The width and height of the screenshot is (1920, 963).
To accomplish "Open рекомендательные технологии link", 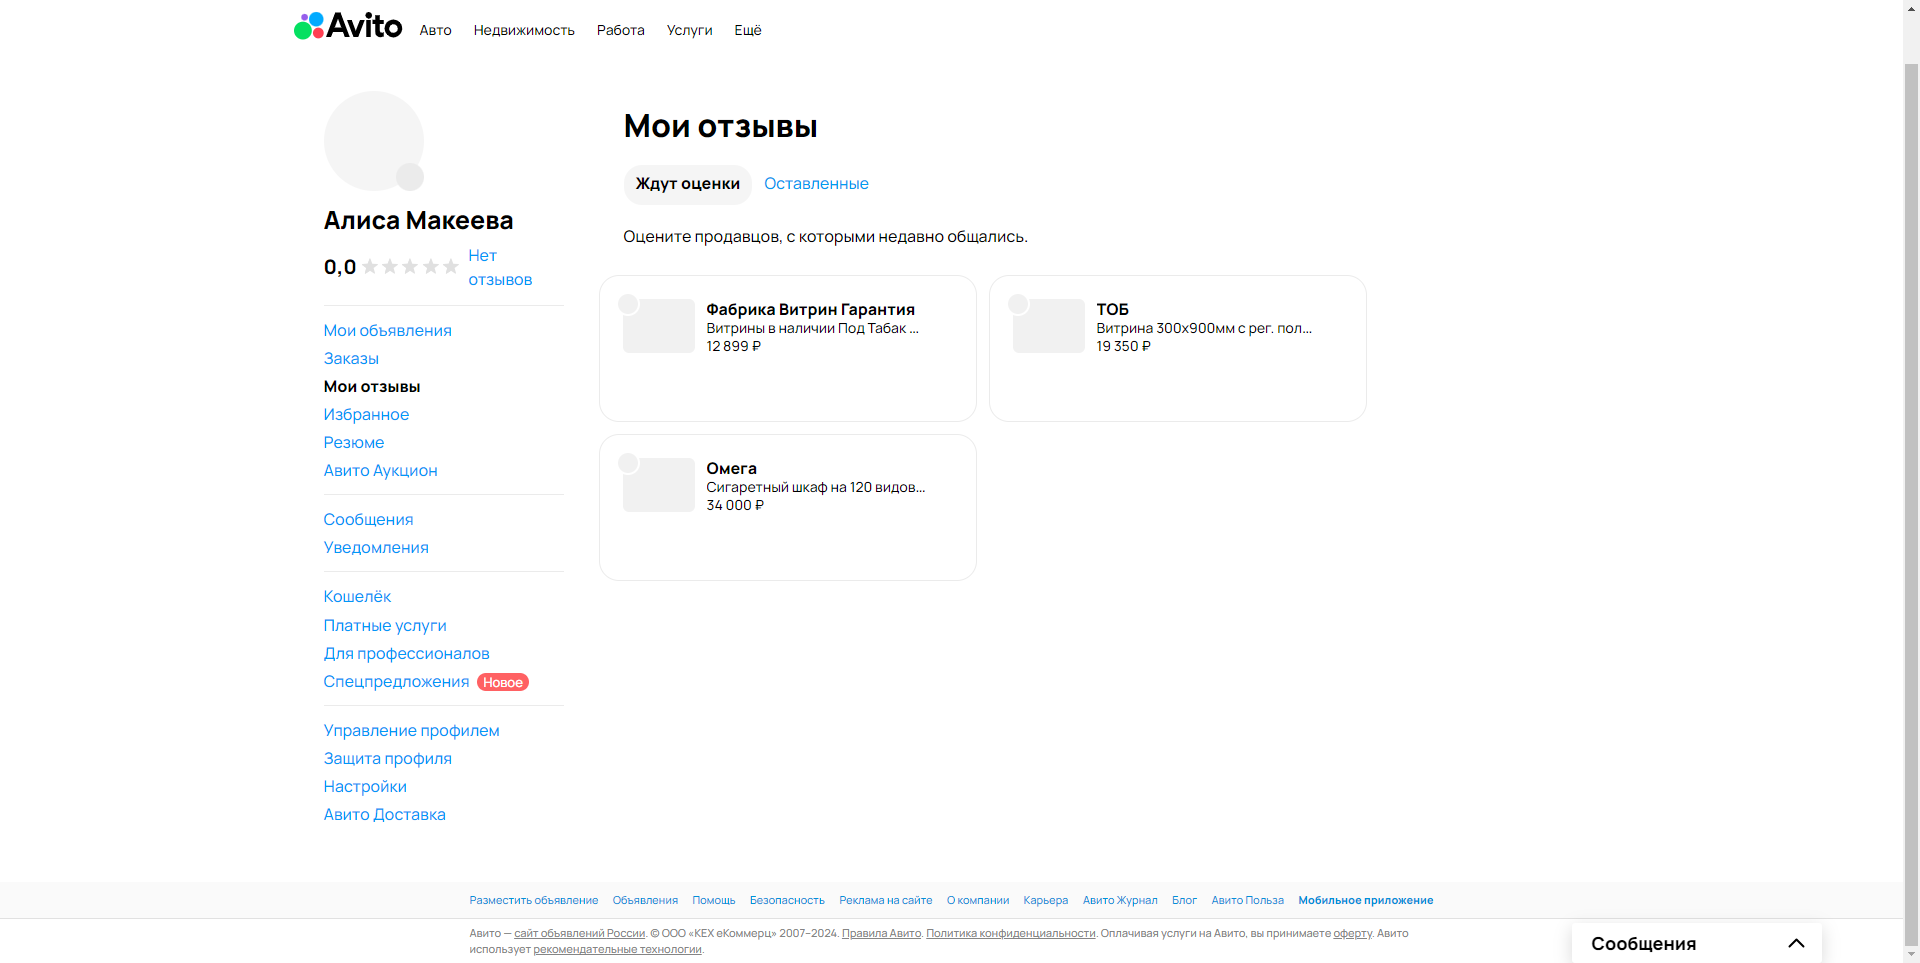I will pos(617,950).
